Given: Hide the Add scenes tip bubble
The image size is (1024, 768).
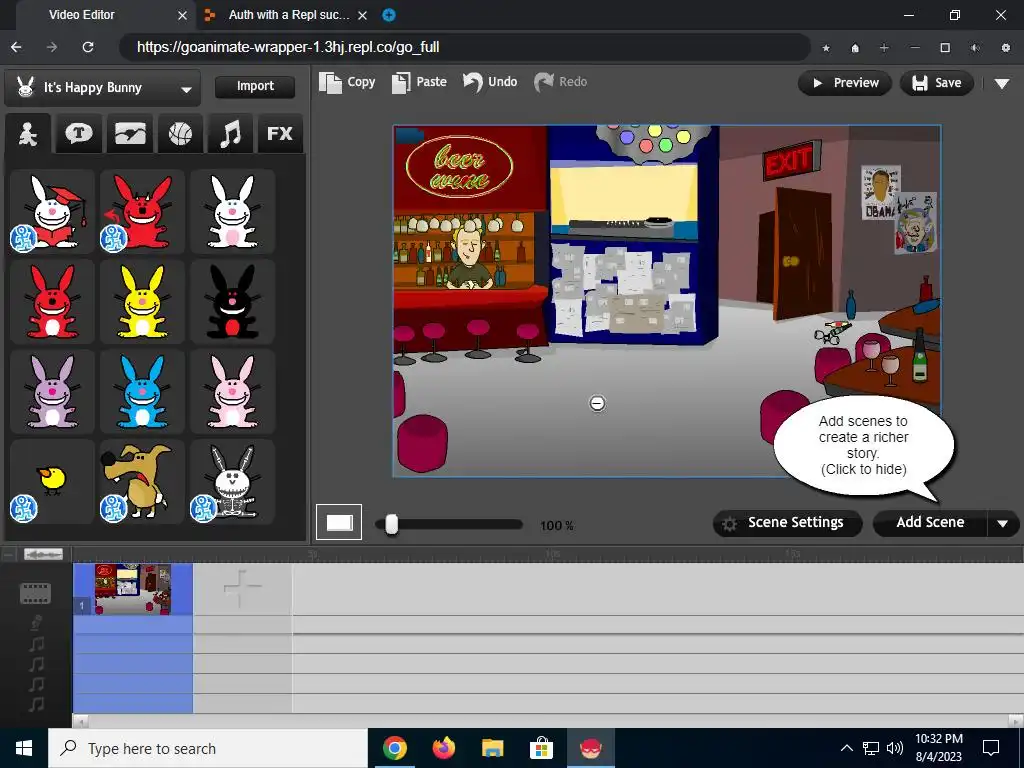Looking at the screenshot, I should pyautogui.click(x=863, y=445).
